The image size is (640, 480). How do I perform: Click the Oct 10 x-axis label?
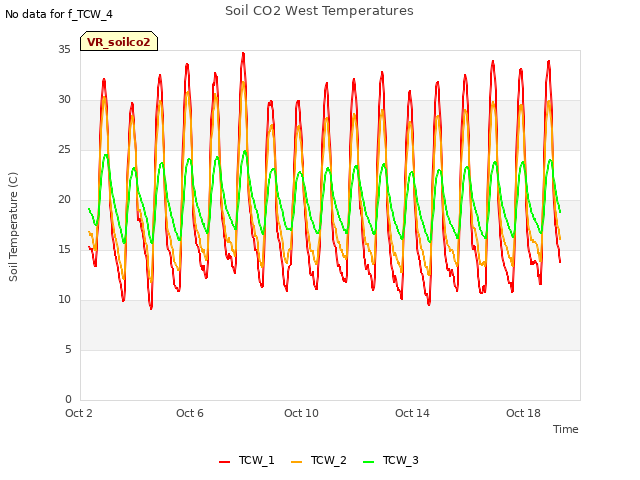click(x=301, y=413)
